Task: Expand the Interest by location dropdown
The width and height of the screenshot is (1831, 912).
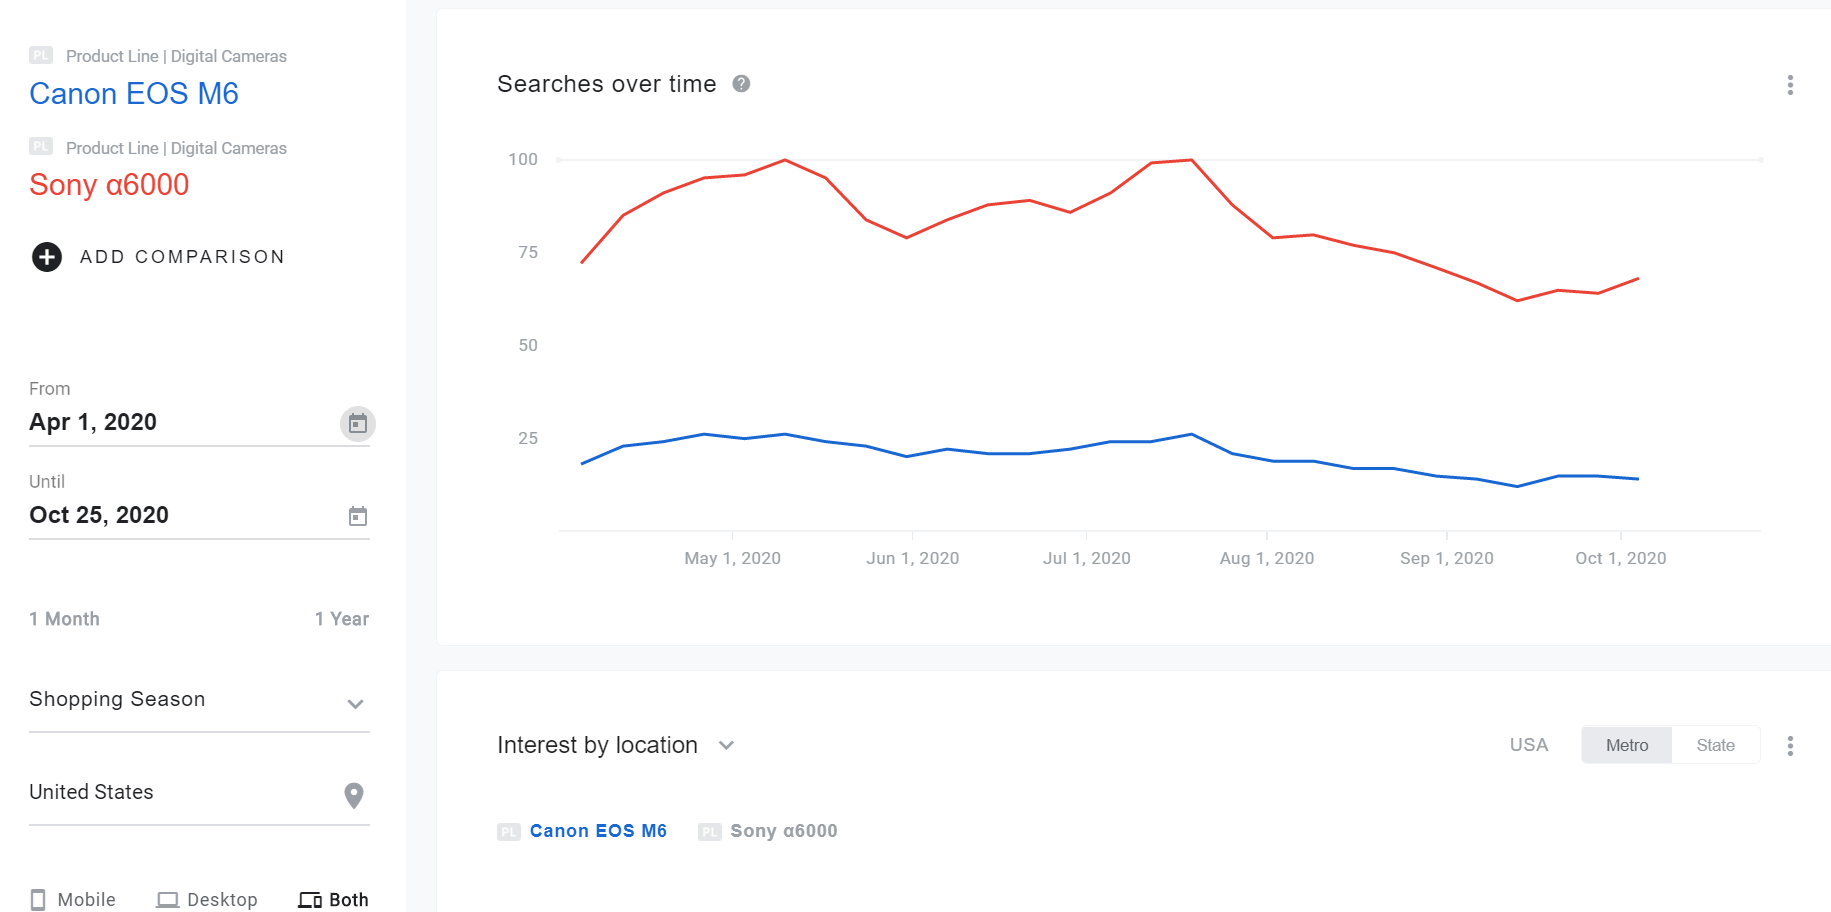Action: point(727,745)
